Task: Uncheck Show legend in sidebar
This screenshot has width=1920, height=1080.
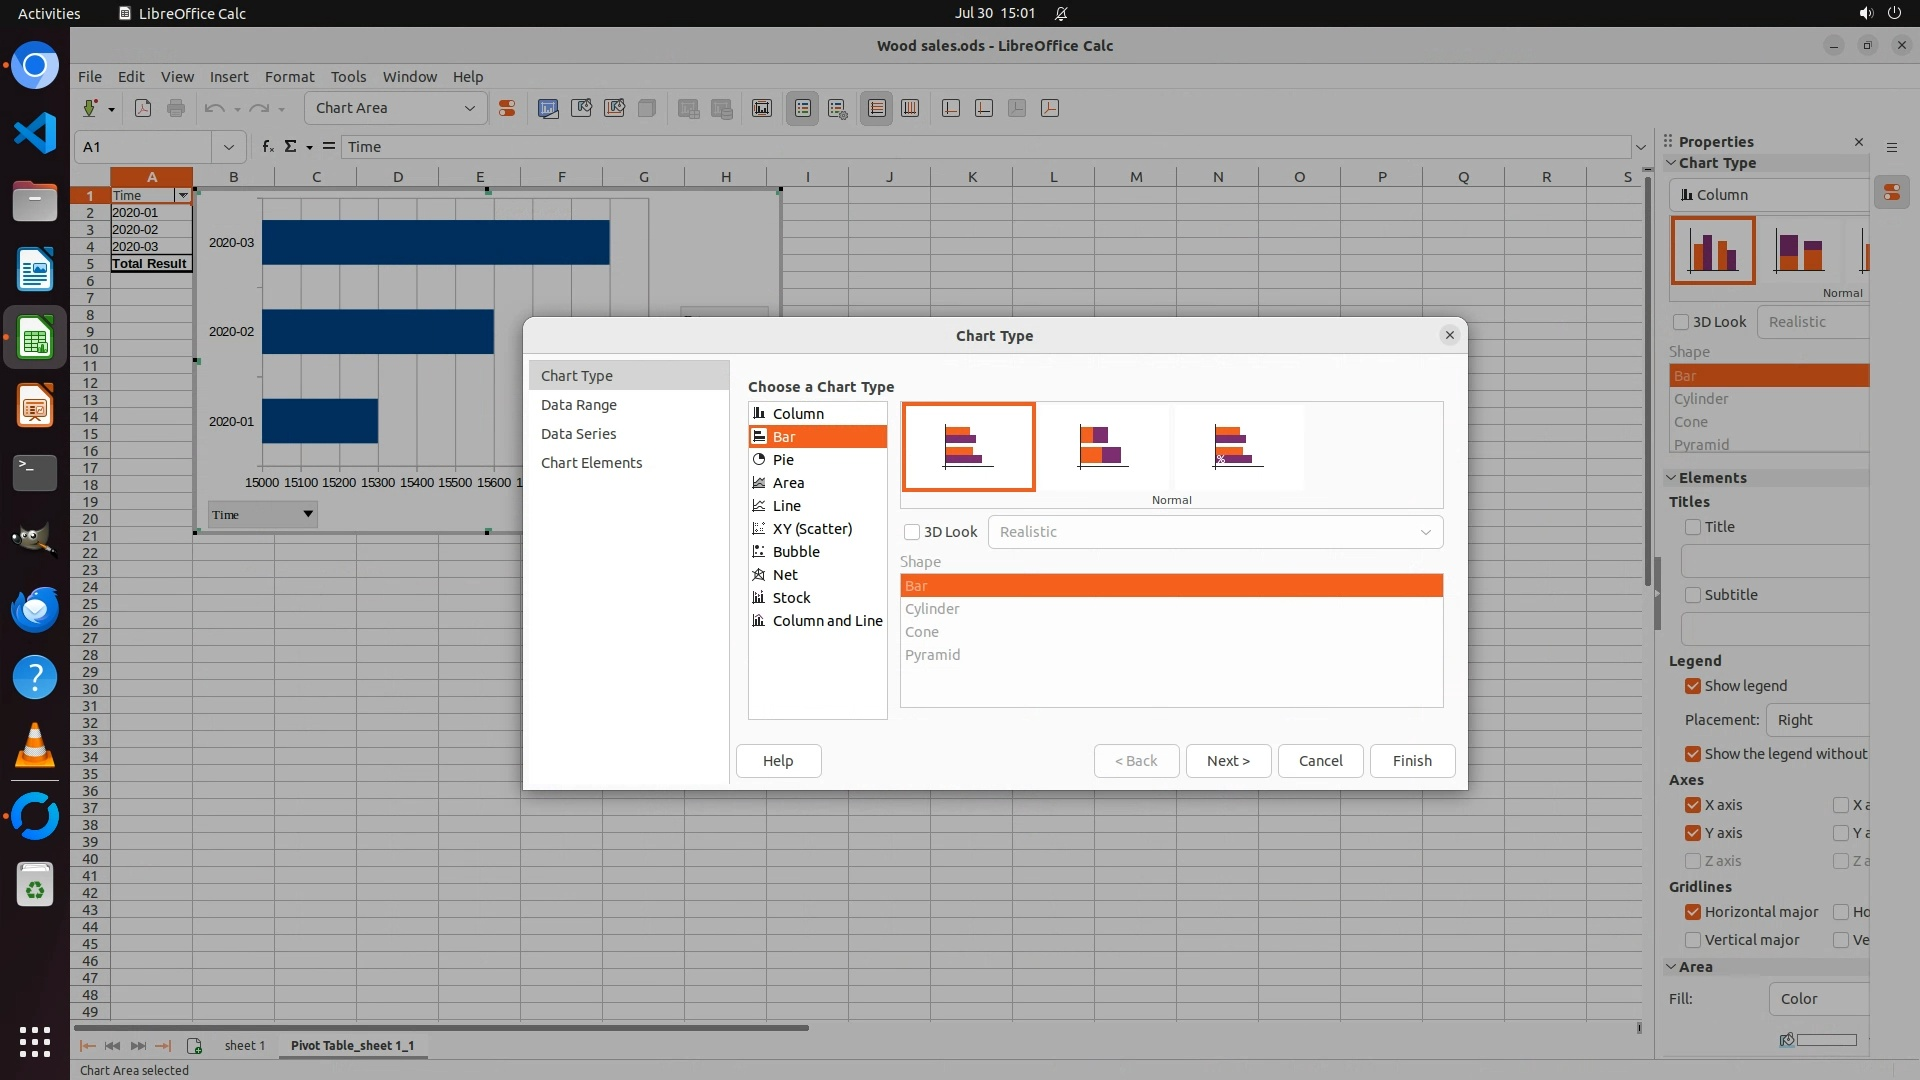Action: pyautogui.click(x=1693, y=686)
